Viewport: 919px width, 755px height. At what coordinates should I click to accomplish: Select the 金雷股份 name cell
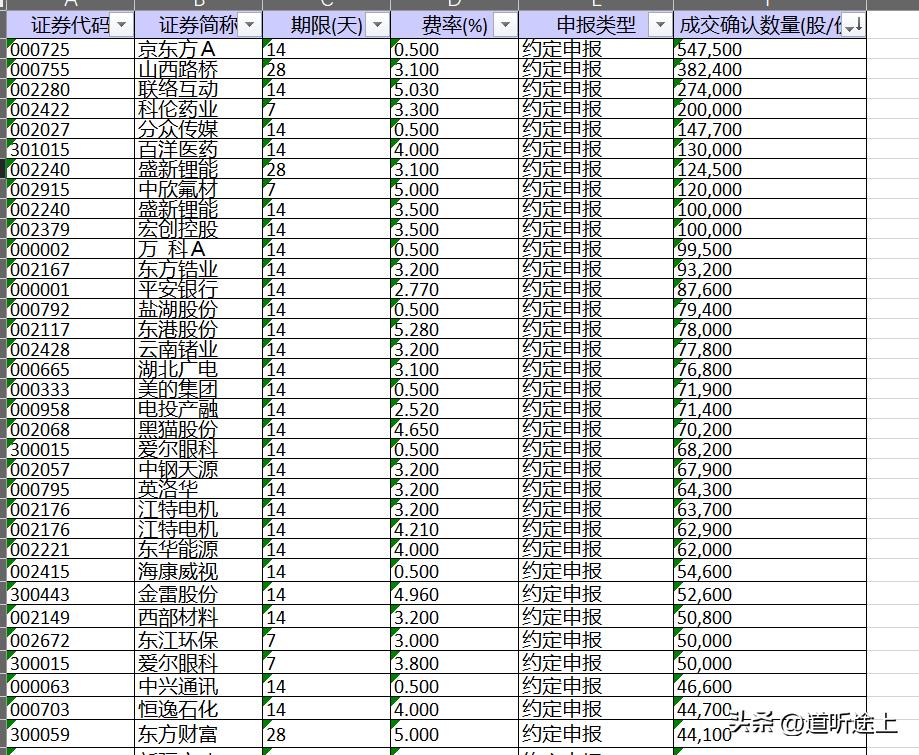198,593
